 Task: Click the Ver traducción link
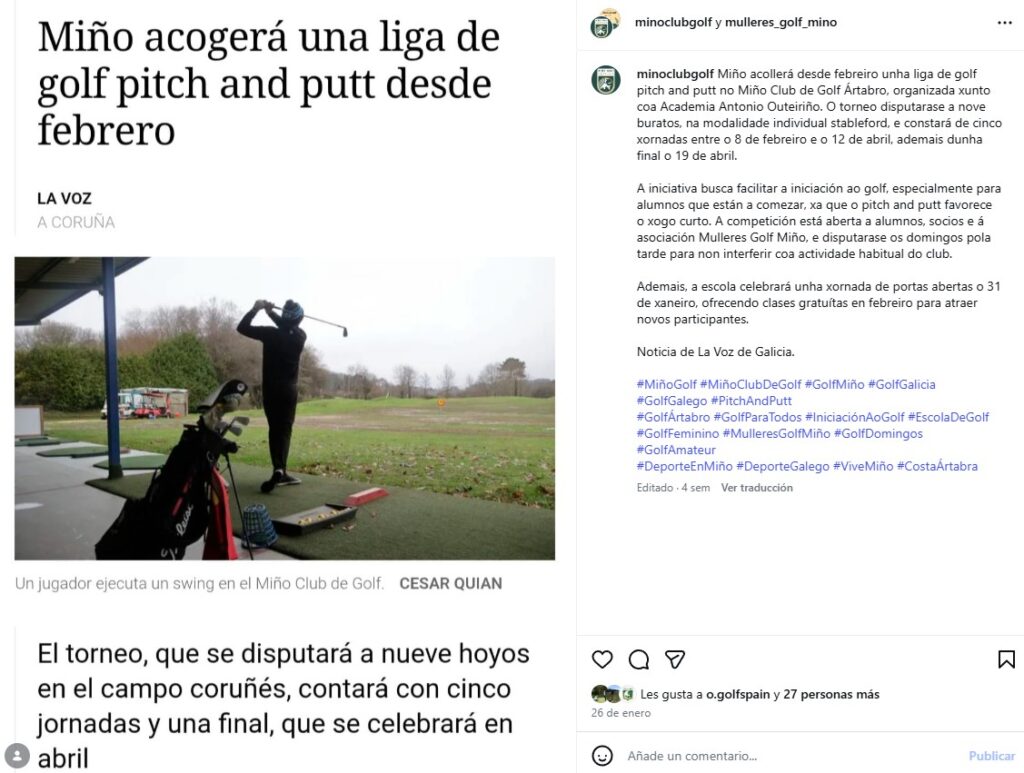(x=756, y=488)
